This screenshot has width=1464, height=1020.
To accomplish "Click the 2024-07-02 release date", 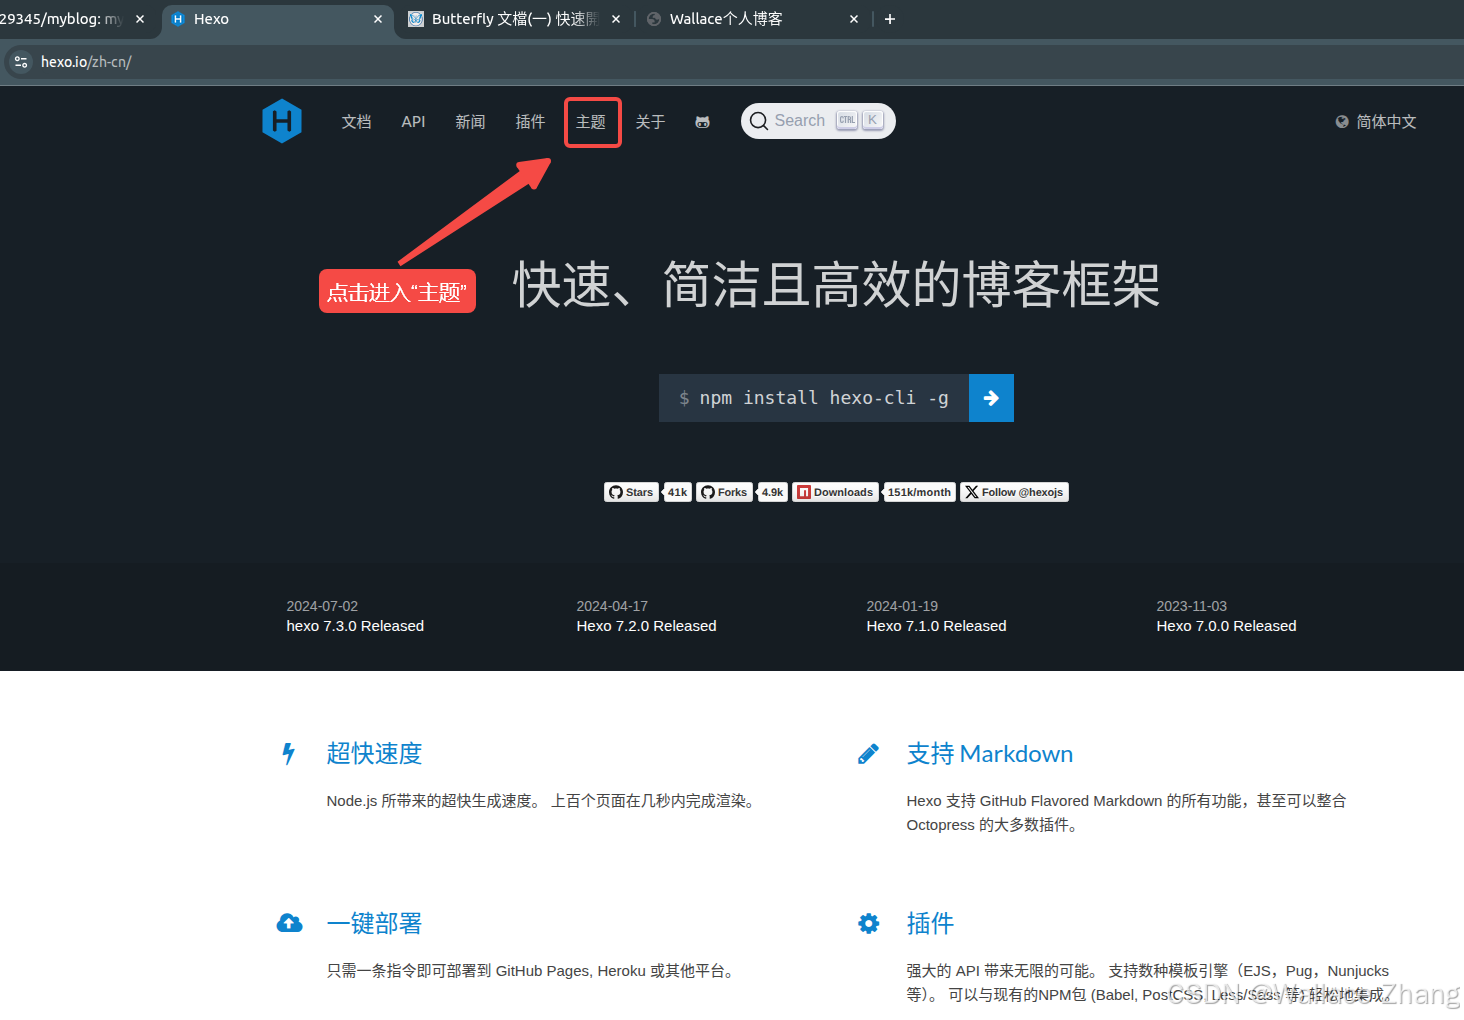I will pyautogui.click(x=322, y=606).
